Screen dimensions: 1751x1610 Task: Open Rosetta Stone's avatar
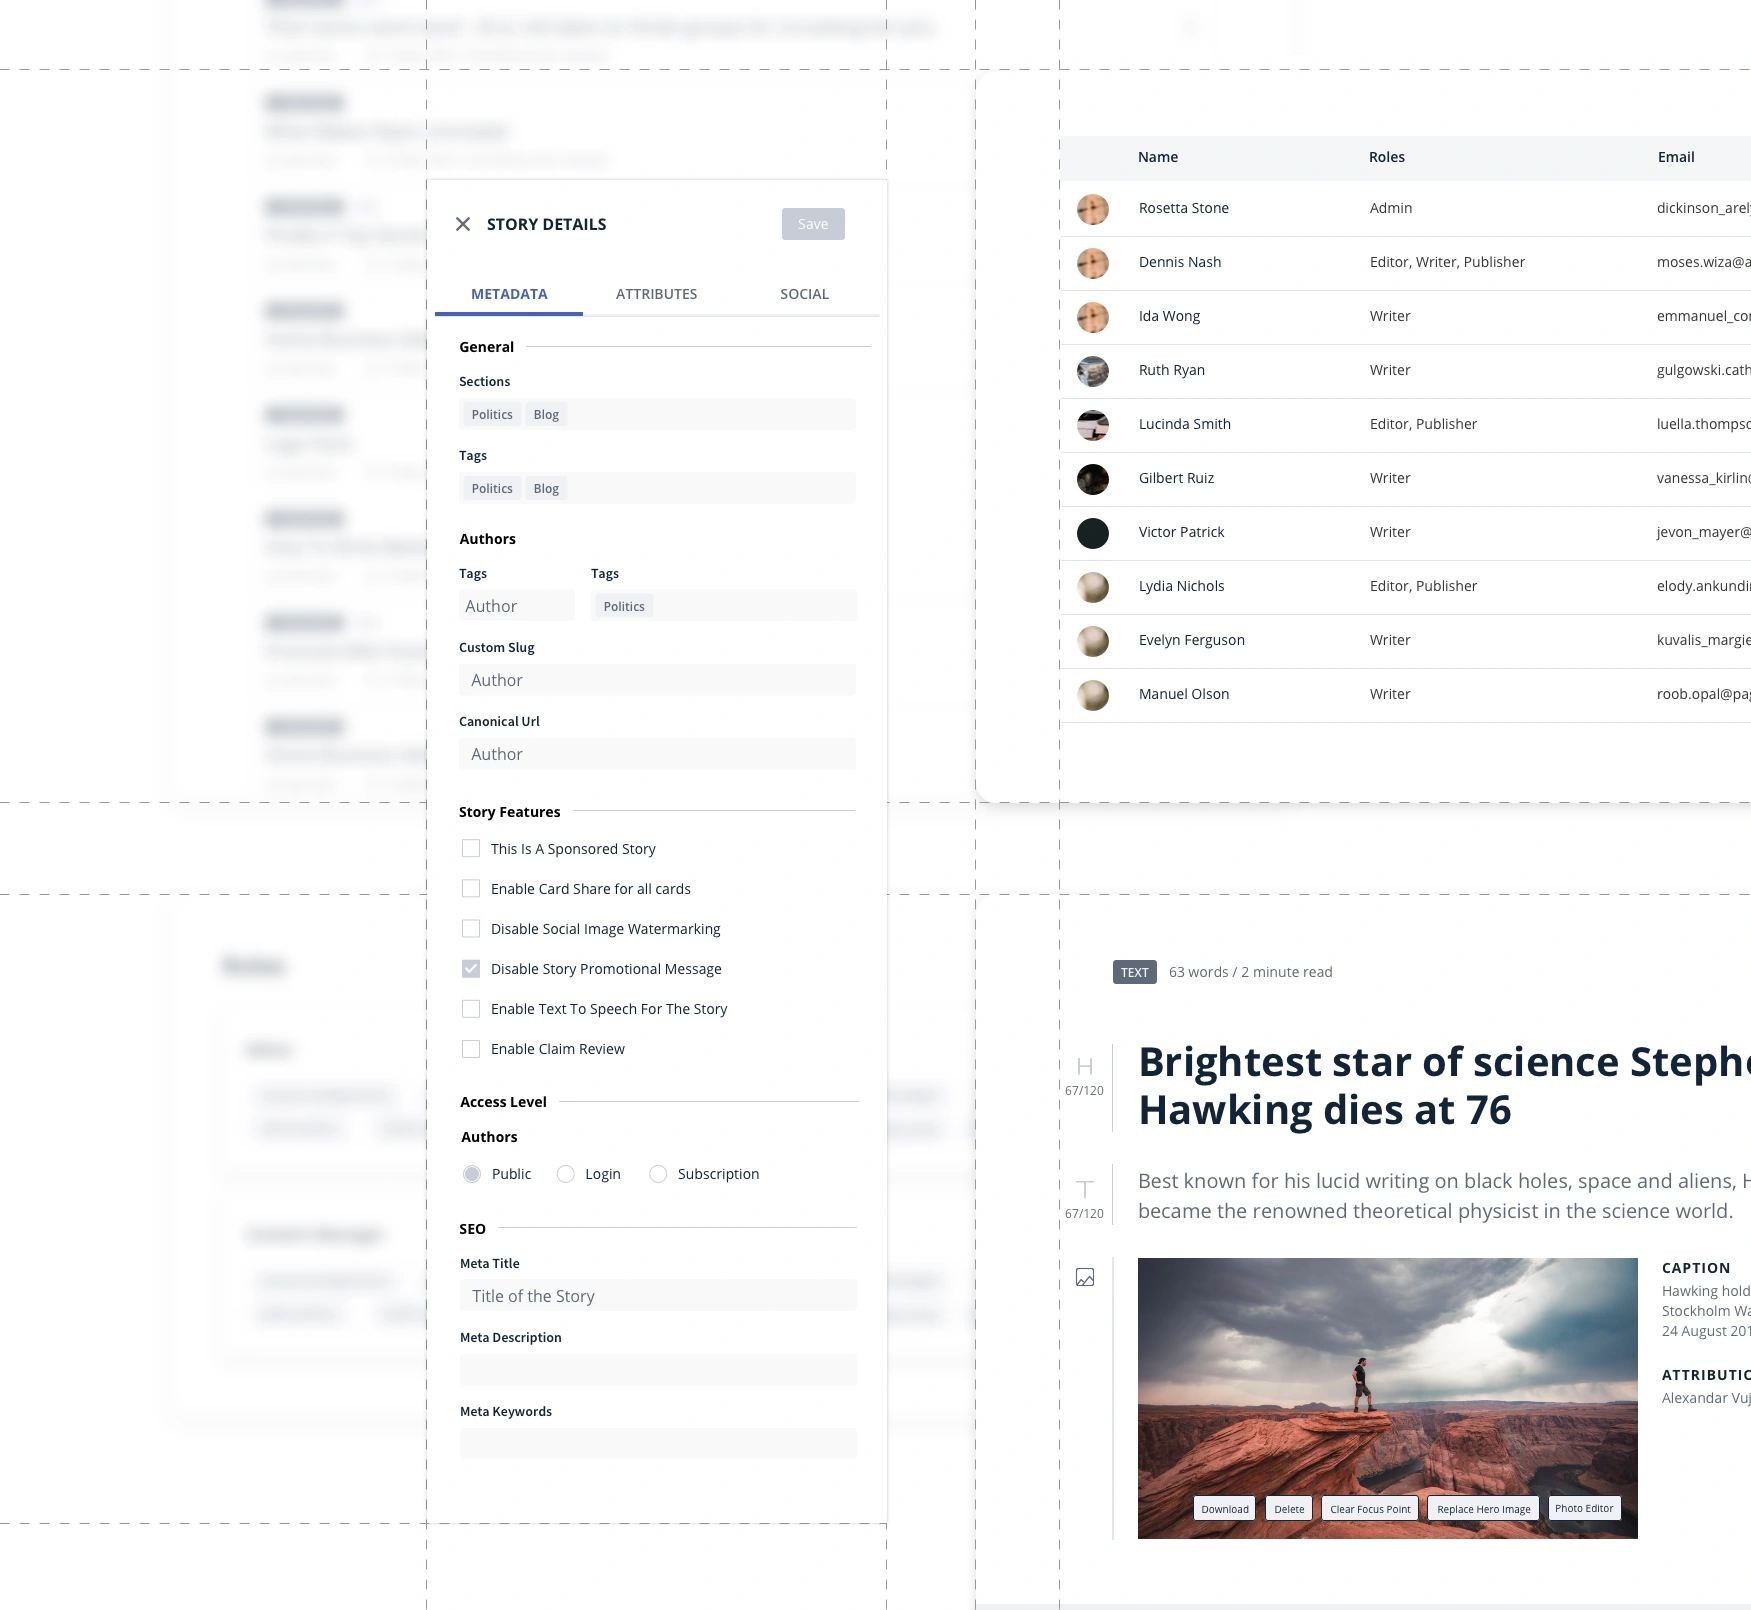point(1092,210)
